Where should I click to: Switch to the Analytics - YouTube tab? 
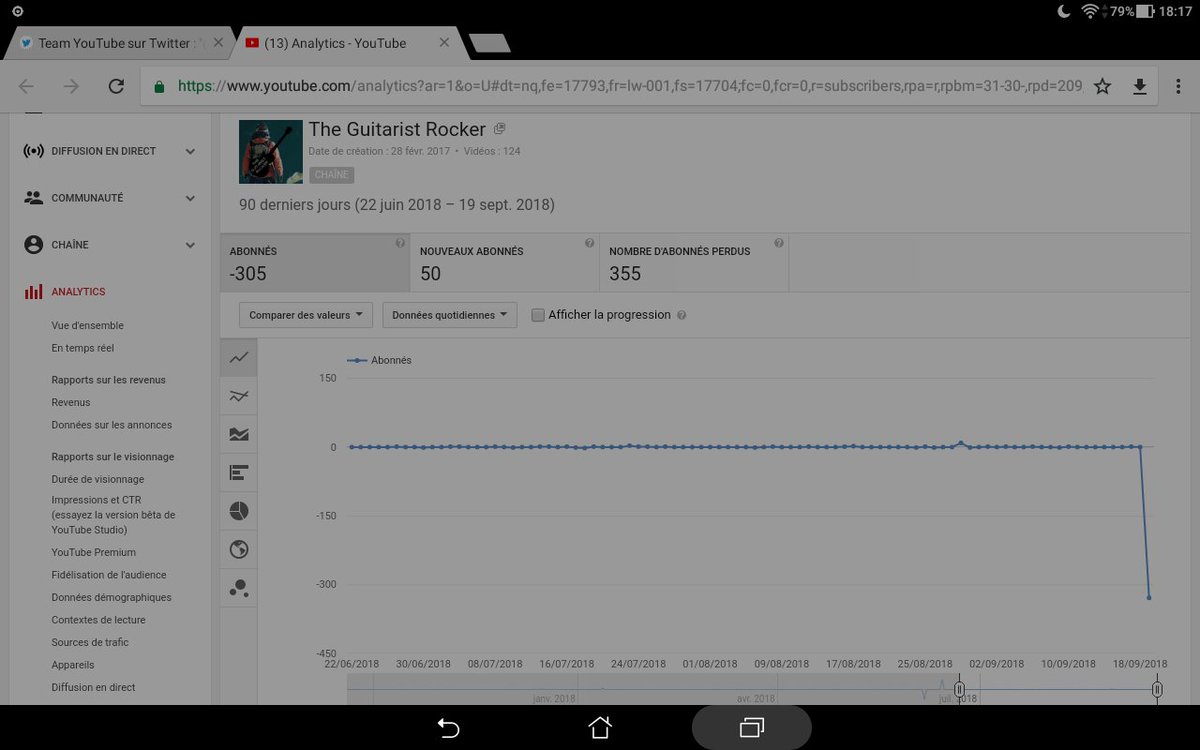351,43
